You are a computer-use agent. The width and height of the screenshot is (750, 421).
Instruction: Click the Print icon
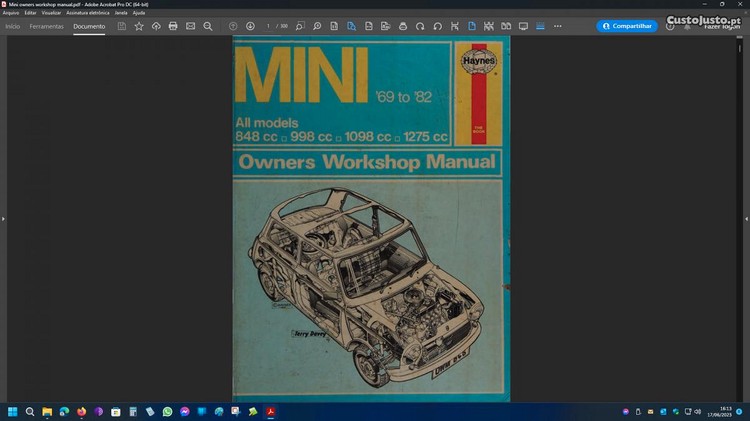[173, 26]
